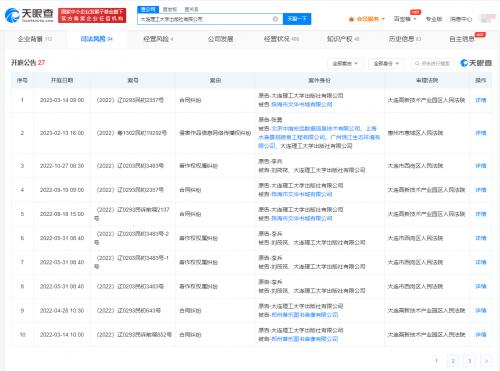Click the red official credit agency banner

click(x=92, y=15)
